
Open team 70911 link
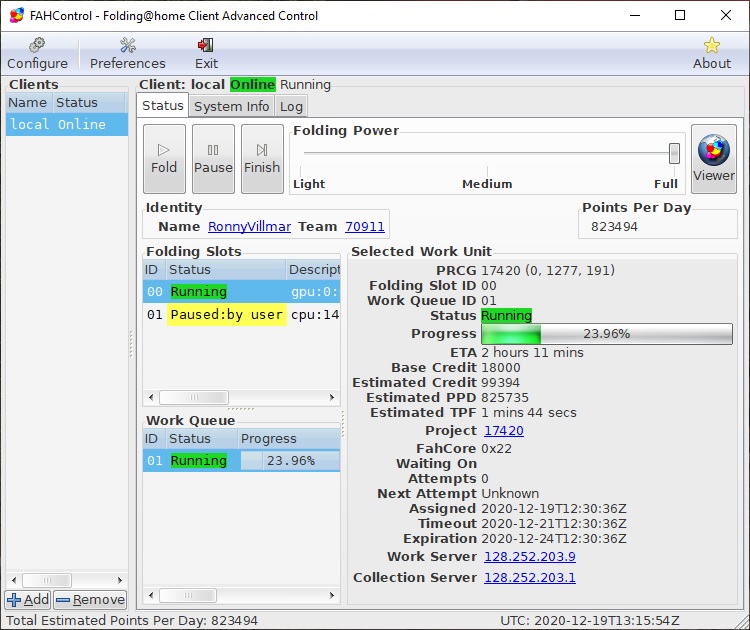pos(364,226)
